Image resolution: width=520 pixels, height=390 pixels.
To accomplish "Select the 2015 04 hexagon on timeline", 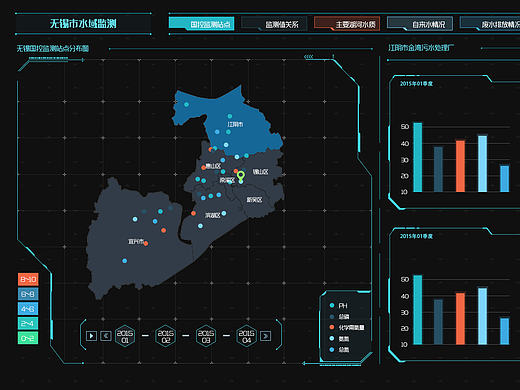I will click(x=247, y=336).
